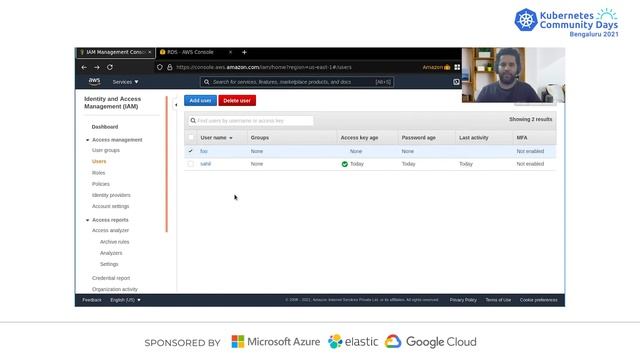Tick the select-all checkbox in the table header
This screenshot has width=640, height=360.
point(191,138)
